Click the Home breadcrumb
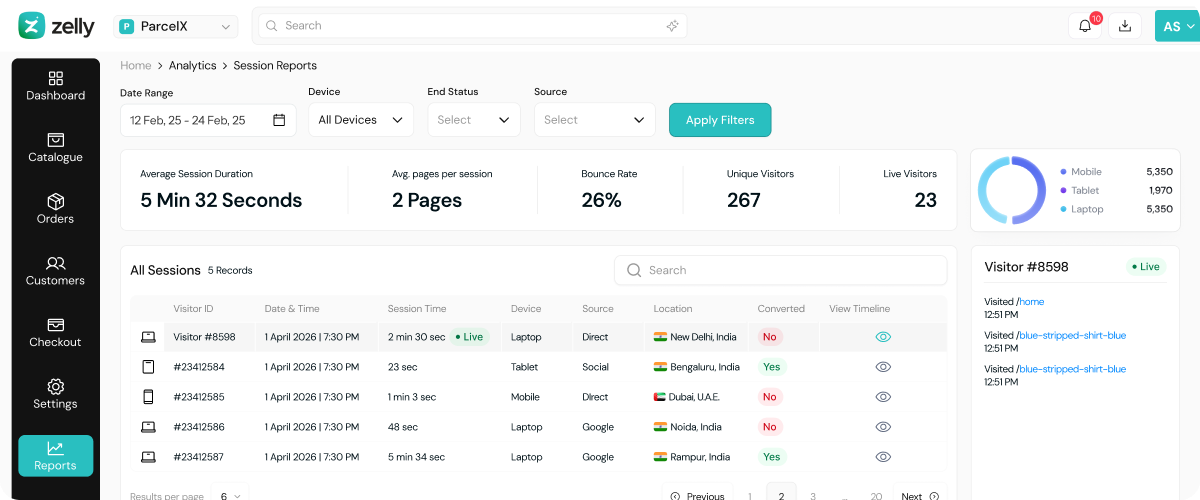Viewport: 1200px width, 500px height. [135, 65]
